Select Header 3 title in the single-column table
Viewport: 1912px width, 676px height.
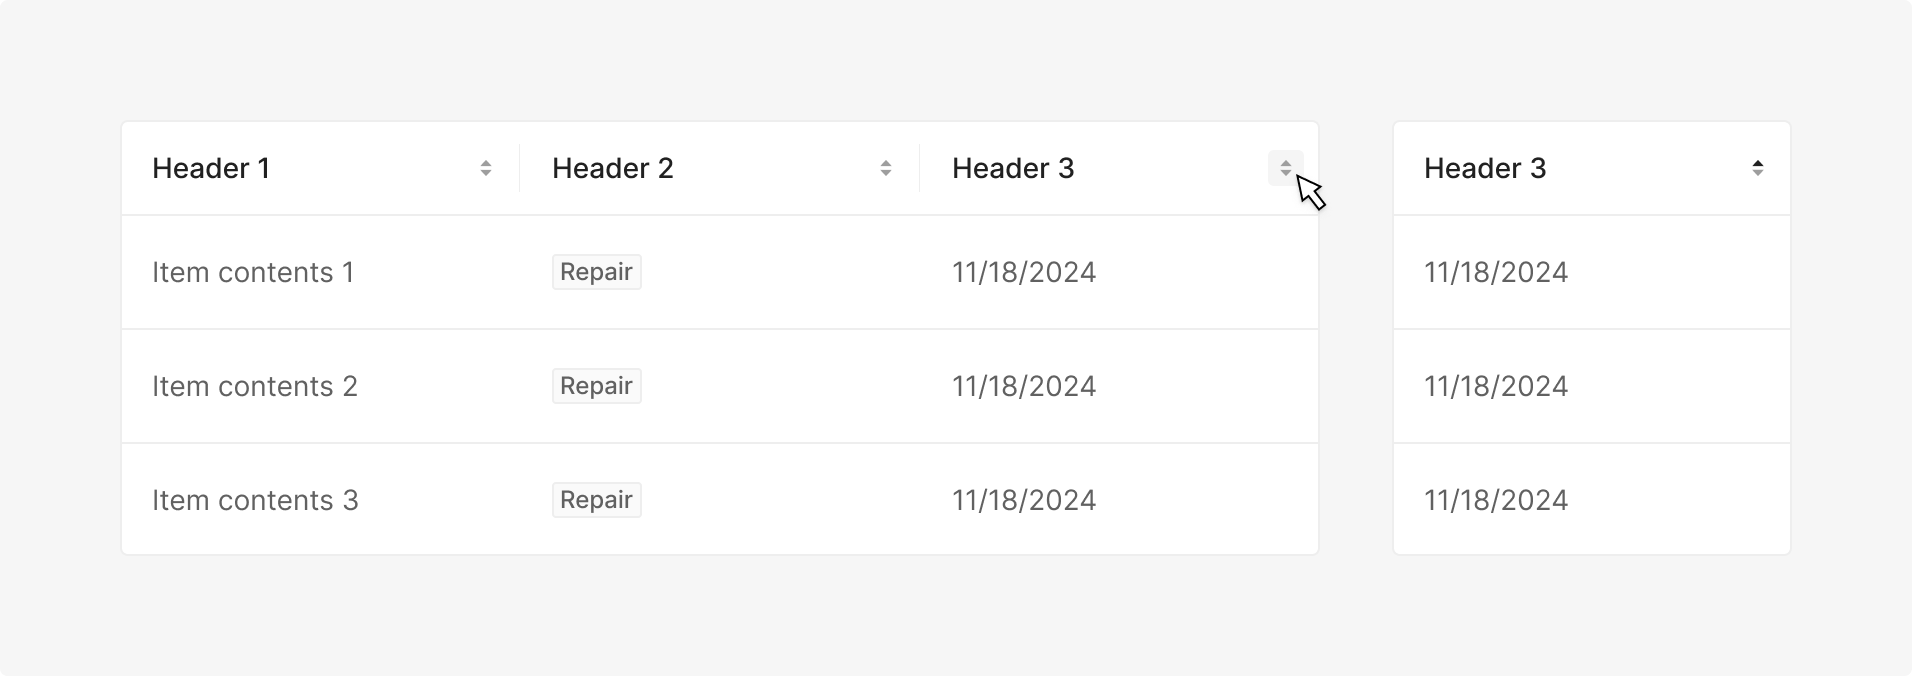click(1485, 168)
